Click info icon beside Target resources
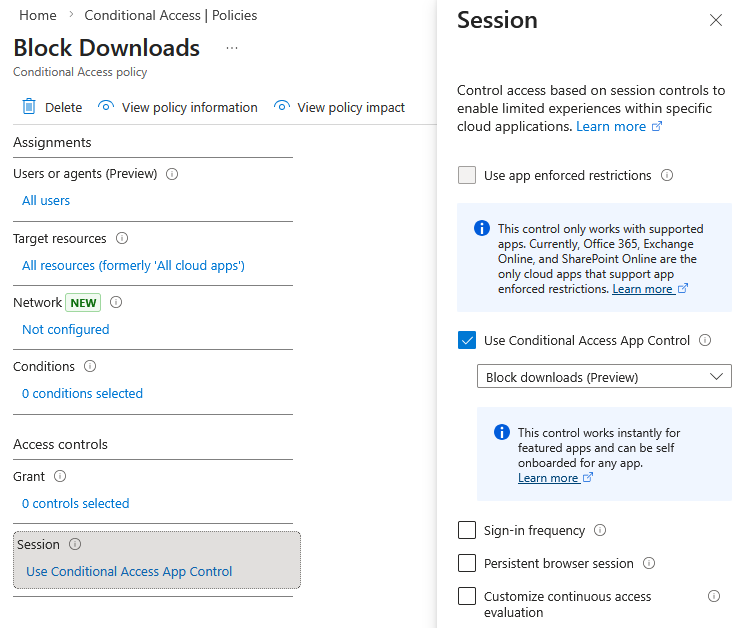740x628 pixels. pos(122,239)
